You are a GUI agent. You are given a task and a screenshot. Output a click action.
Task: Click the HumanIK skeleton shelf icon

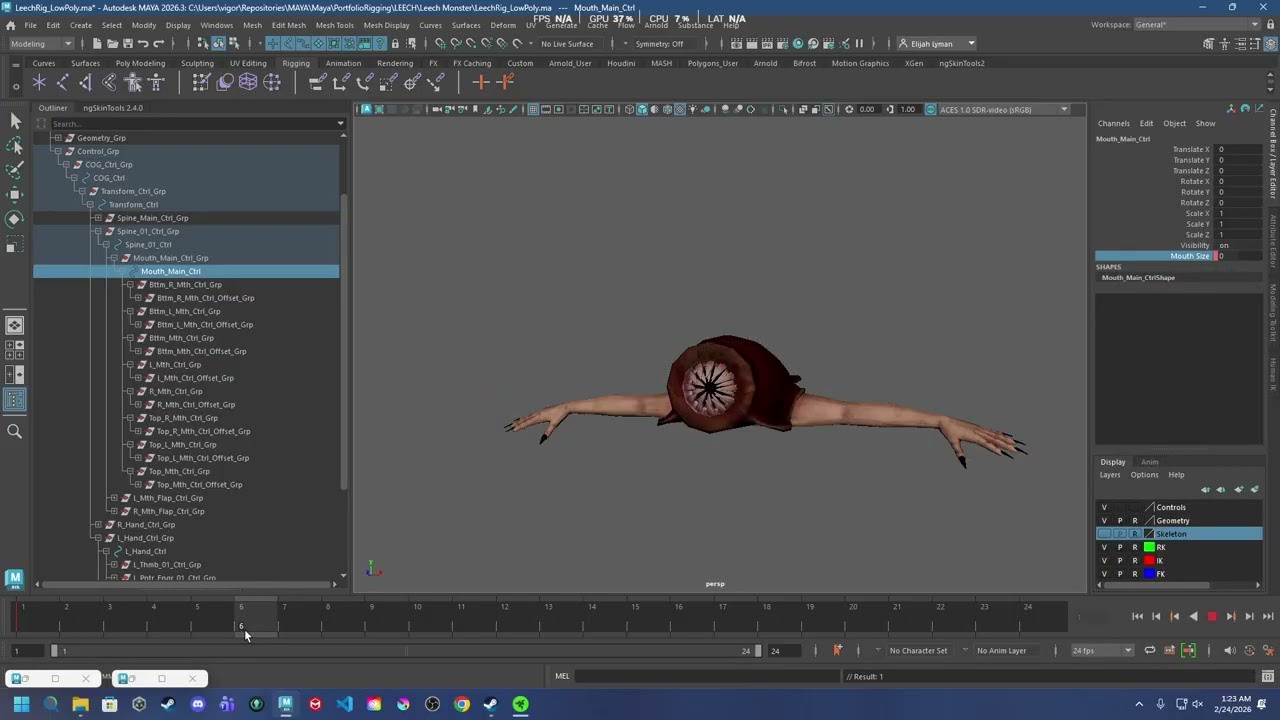(155, 83)
